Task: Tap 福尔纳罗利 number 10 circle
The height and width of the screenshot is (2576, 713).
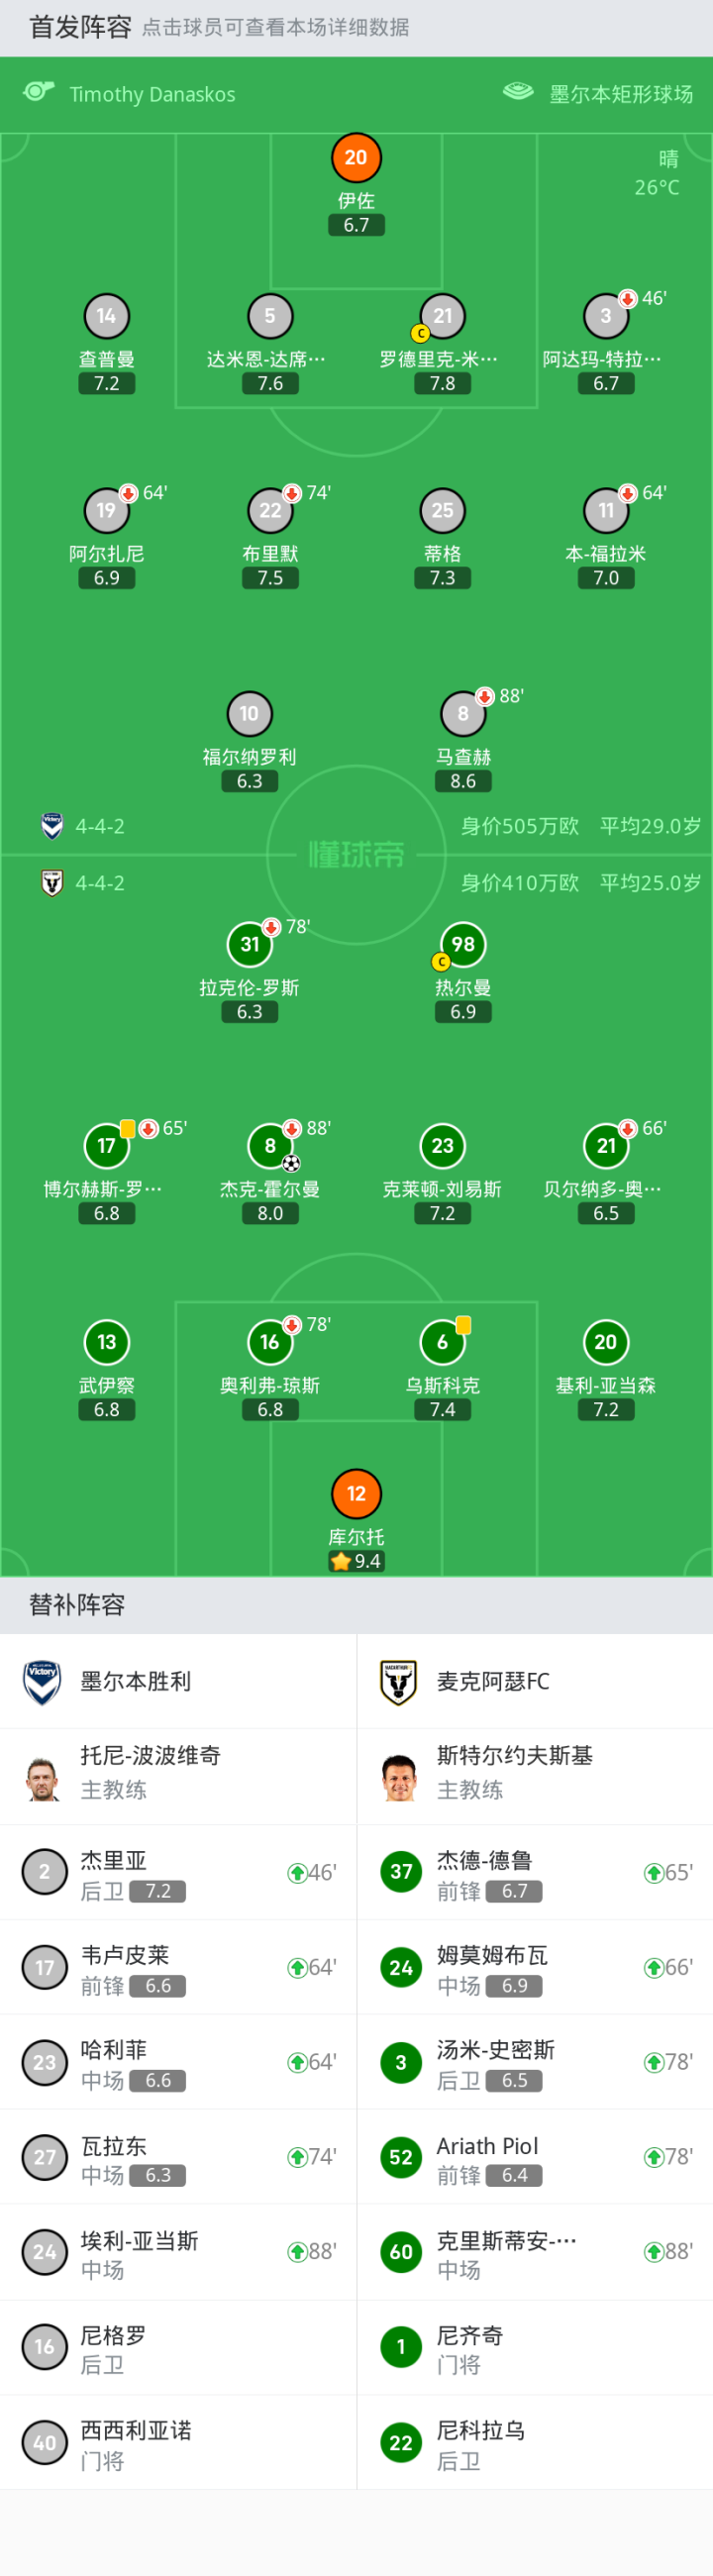Action: tap(249, 713)
